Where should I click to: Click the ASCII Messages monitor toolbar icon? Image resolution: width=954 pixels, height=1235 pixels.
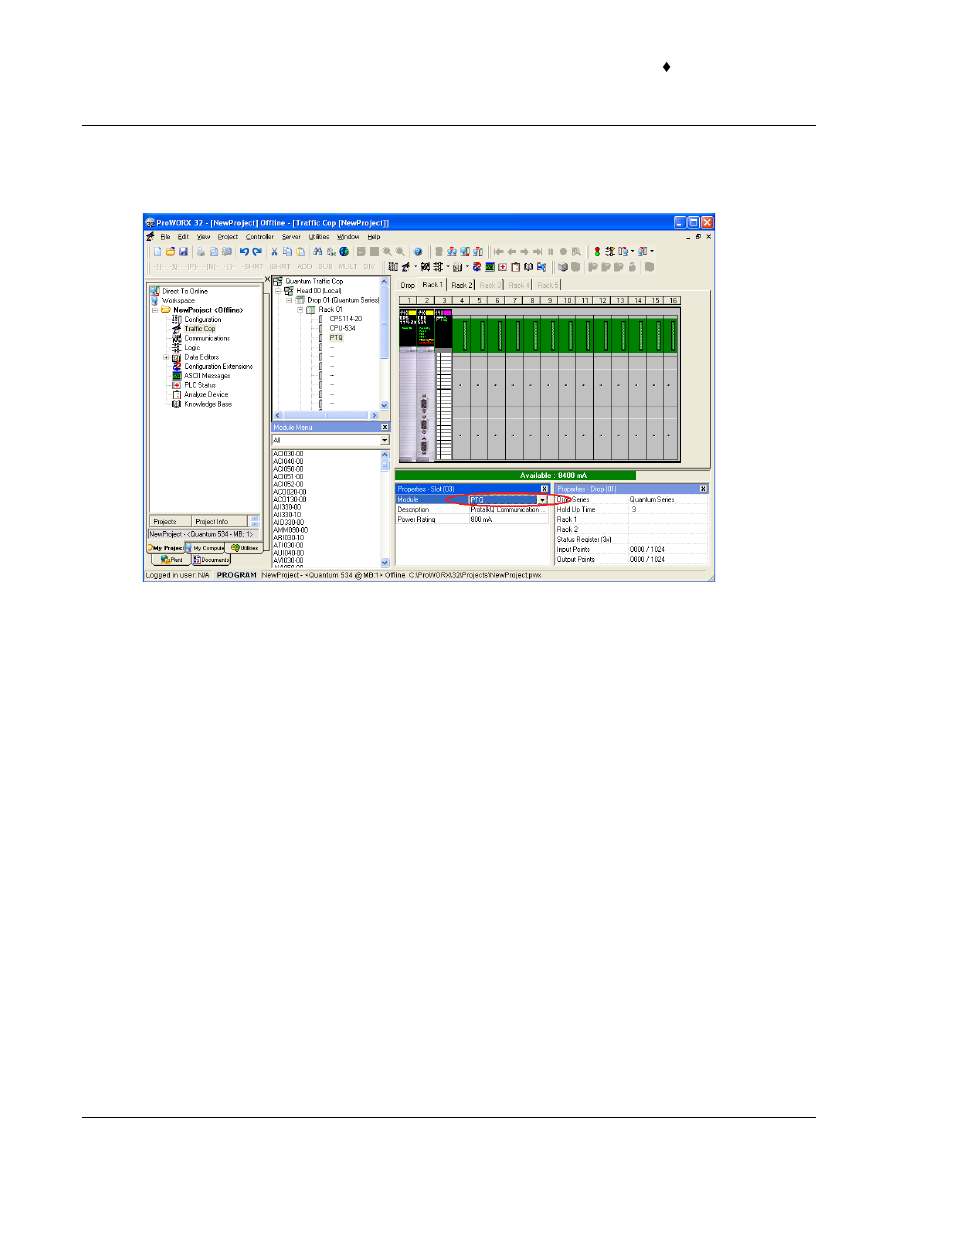(x=489, y=267)
